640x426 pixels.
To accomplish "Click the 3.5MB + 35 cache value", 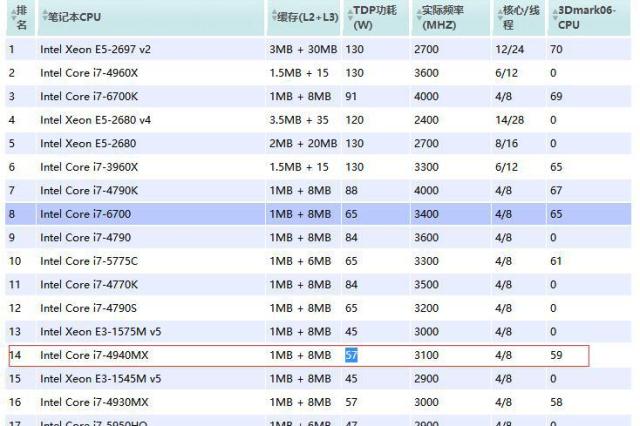I will tap(299, 120).
